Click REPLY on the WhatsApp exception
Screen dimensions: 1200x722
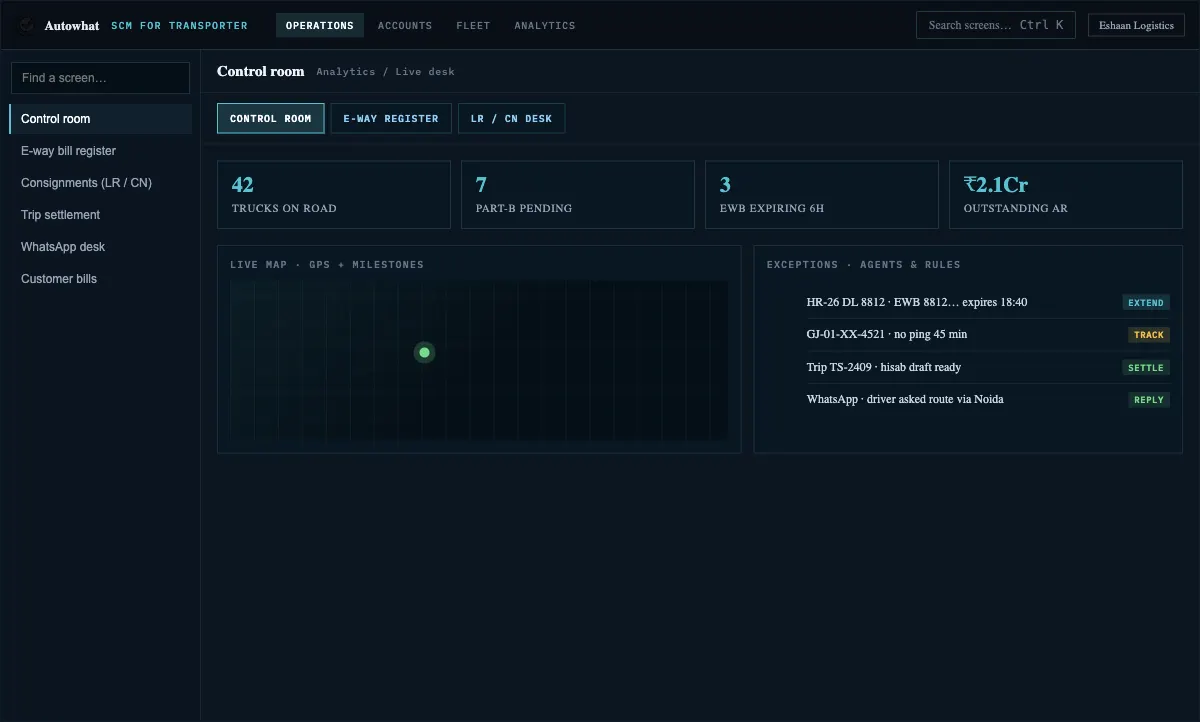1149,399
